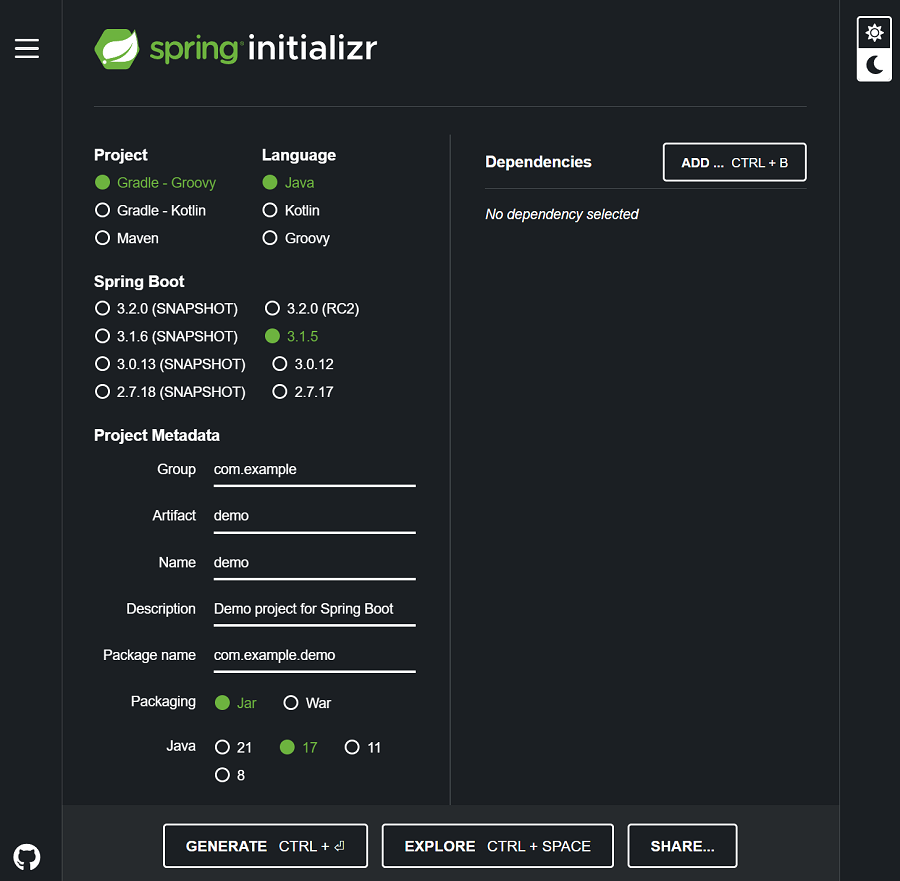Click the Share button
The height and width of the screenshot is (881, 900).
682,846
